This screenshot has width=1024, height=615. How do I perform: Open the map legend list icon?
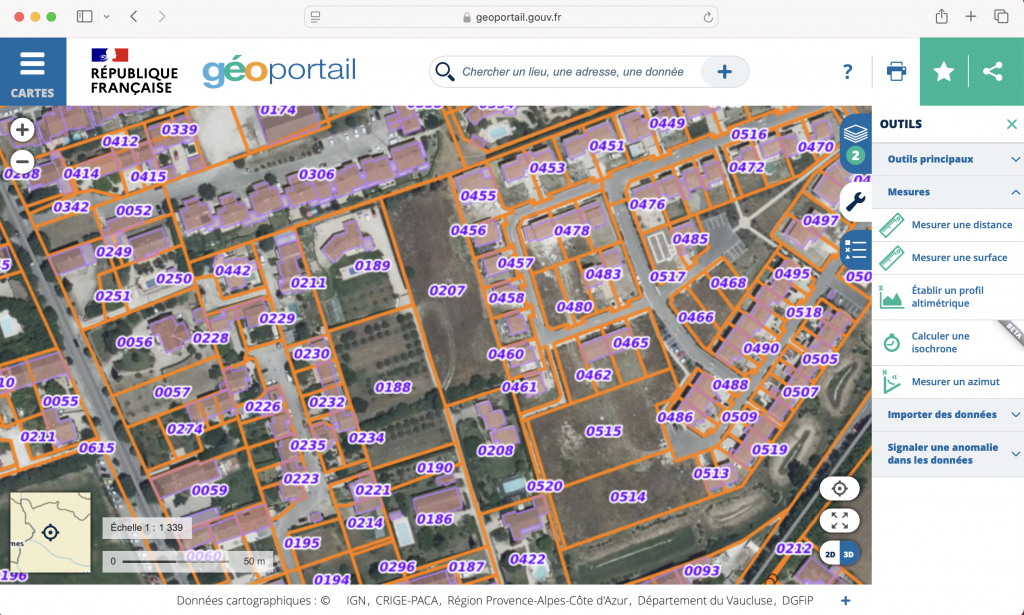855,249
